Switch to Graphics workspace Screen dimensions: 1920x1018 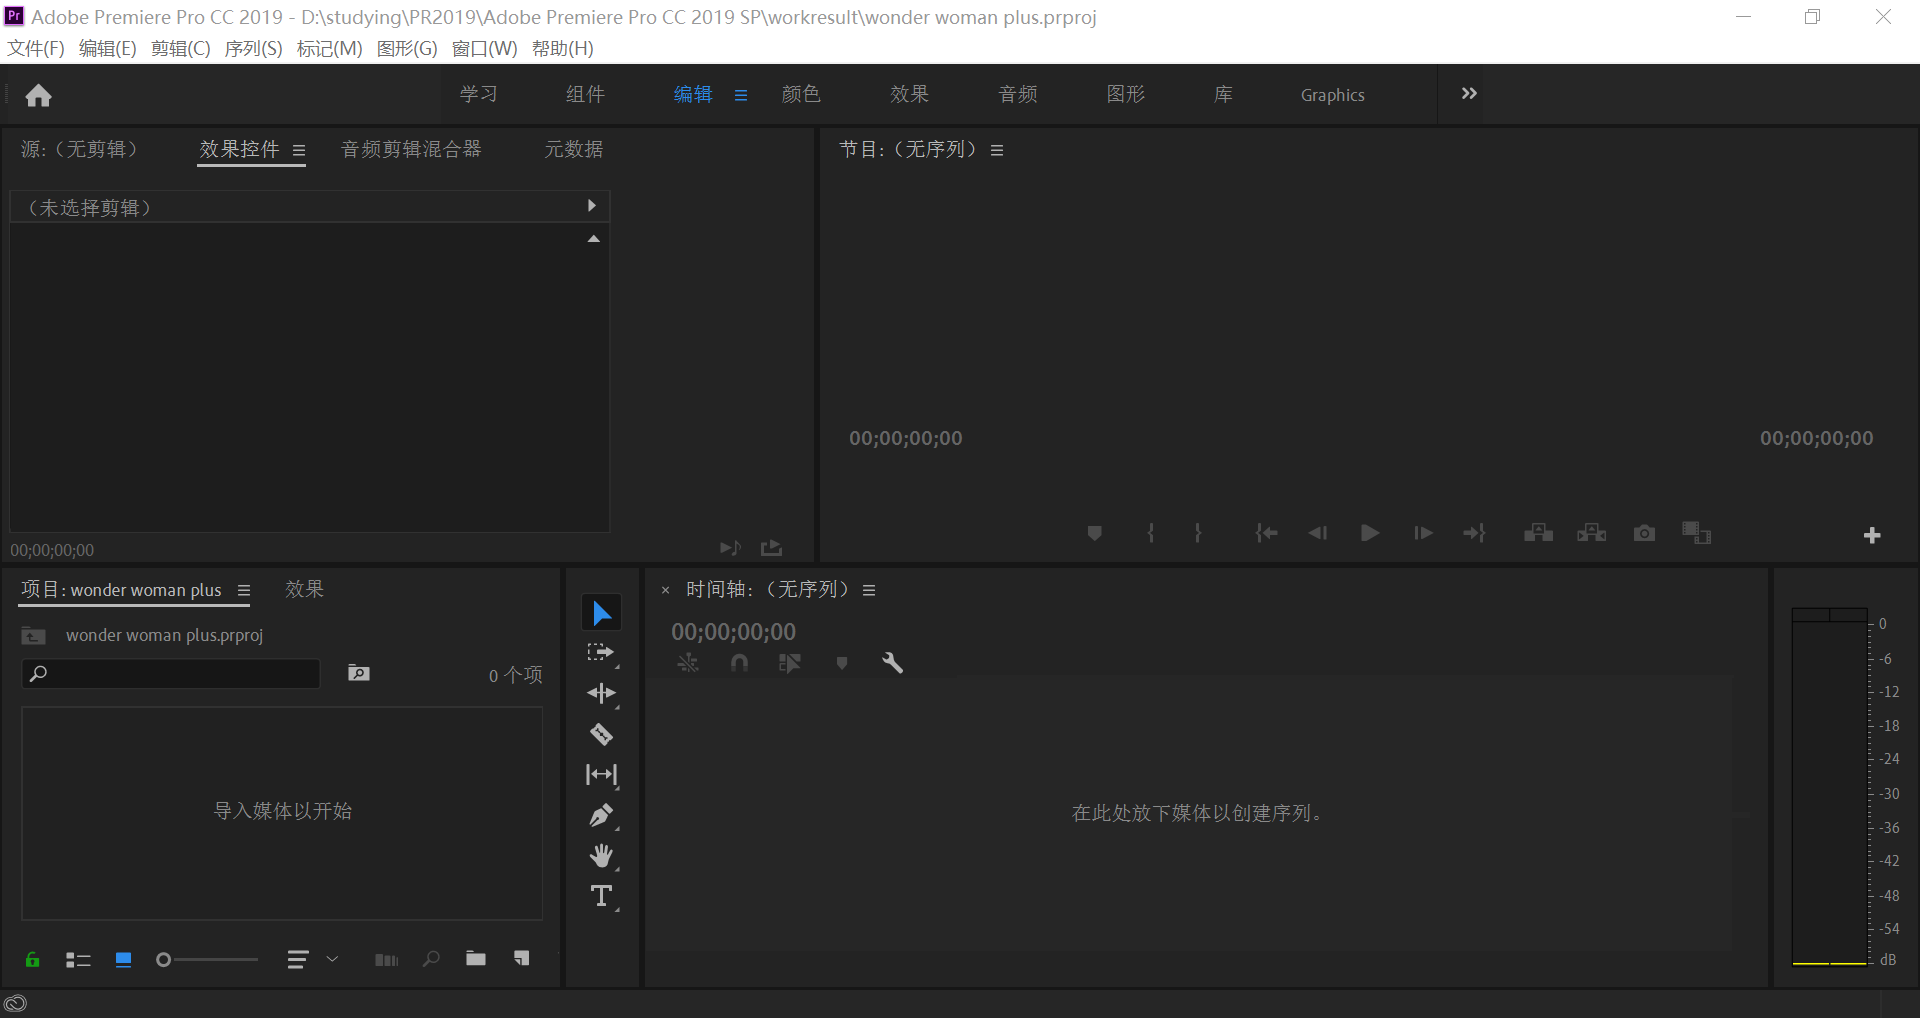[x=1332, y=95]
